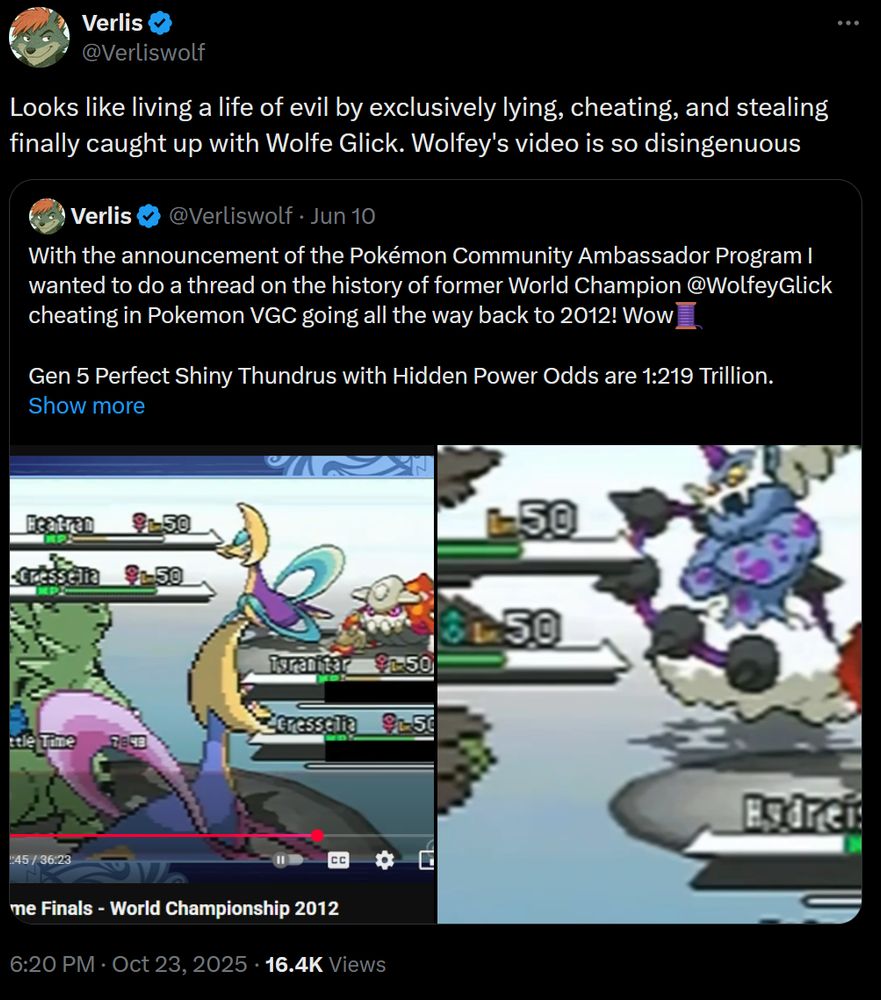This screenshot has height=1000, width=881.
Task: Click the quoted tweet's small Verlis avatar
Action: (x=47, y=216)
